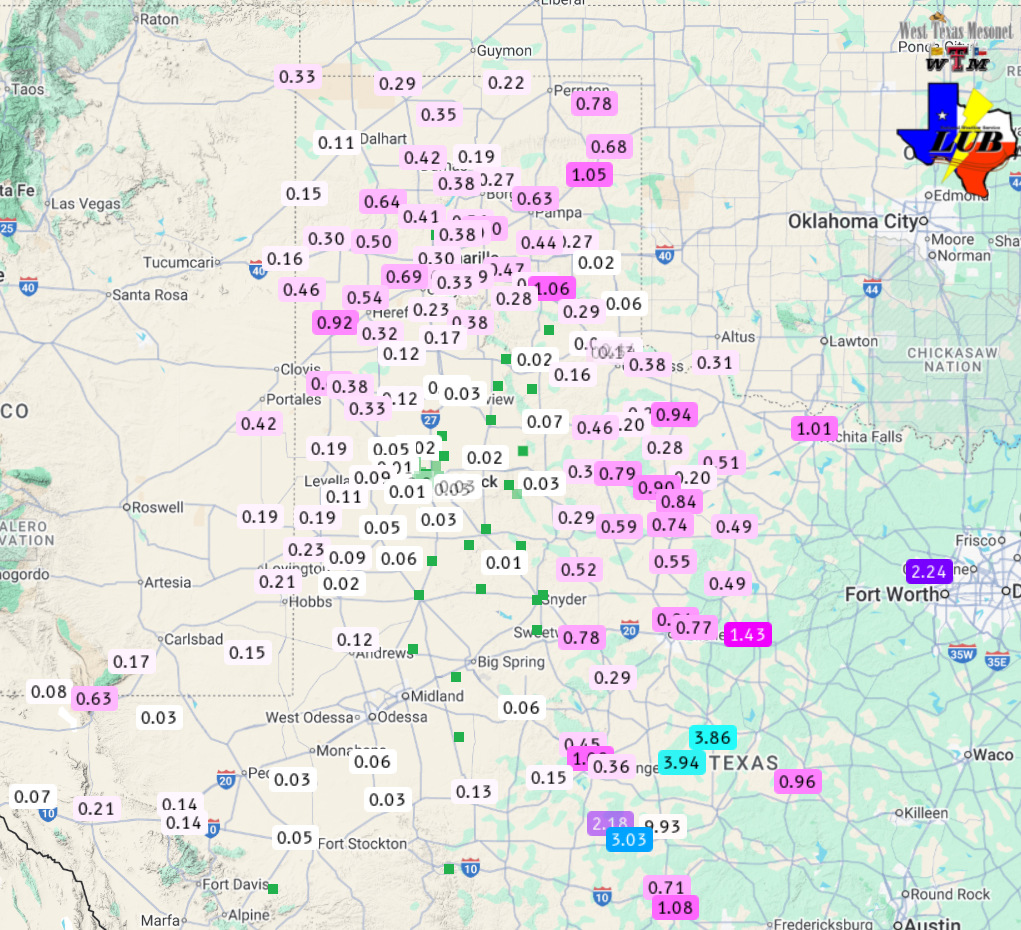This screenshot has width=1021, height=930.
Task: Click the LUB Texas-shaped lightning logo
Action: click(x=957, y=139)
